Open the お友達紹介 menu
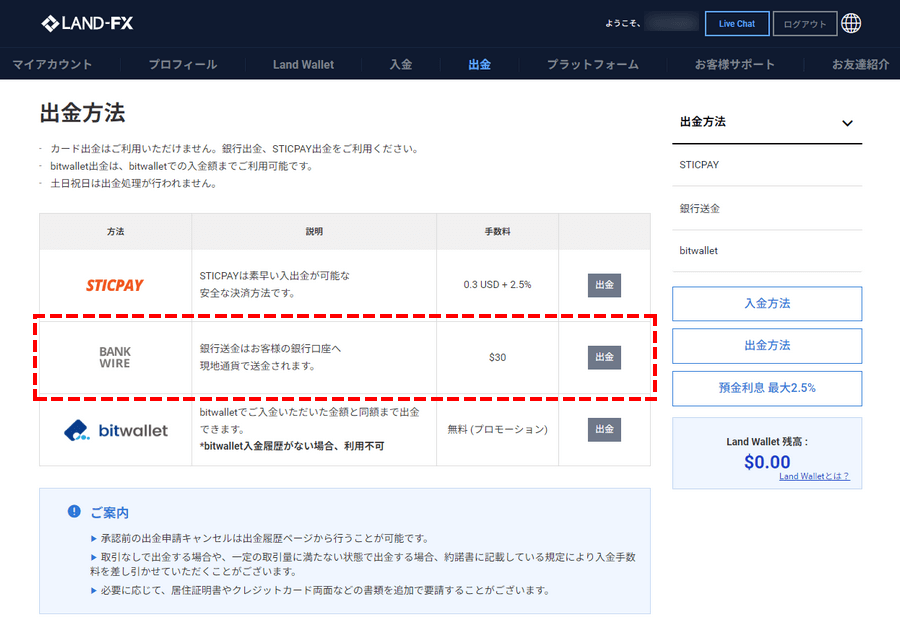The image size is (900, 633). (x=860, y=64)
